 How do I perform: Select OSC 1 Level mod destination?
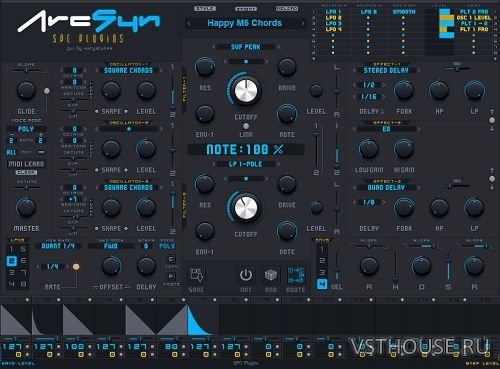point(473,18)
